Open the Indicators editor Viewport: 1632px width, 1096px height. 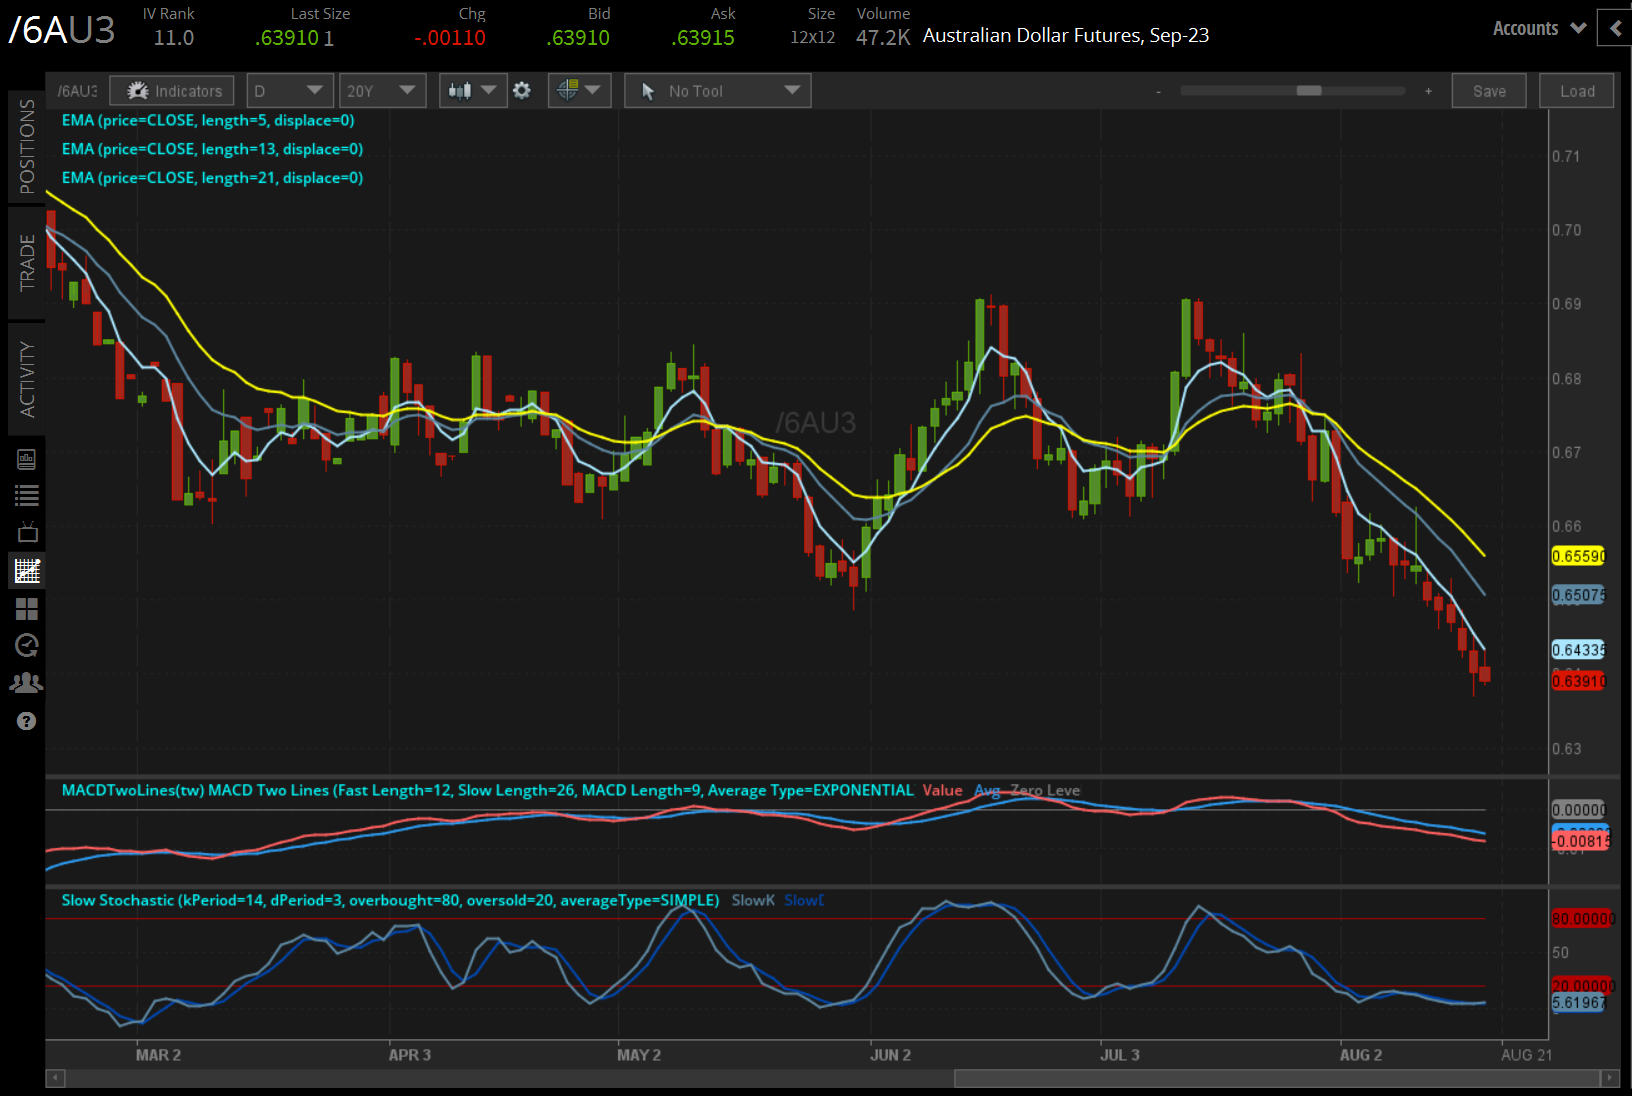pyautogui.click(x=171, y=90)
